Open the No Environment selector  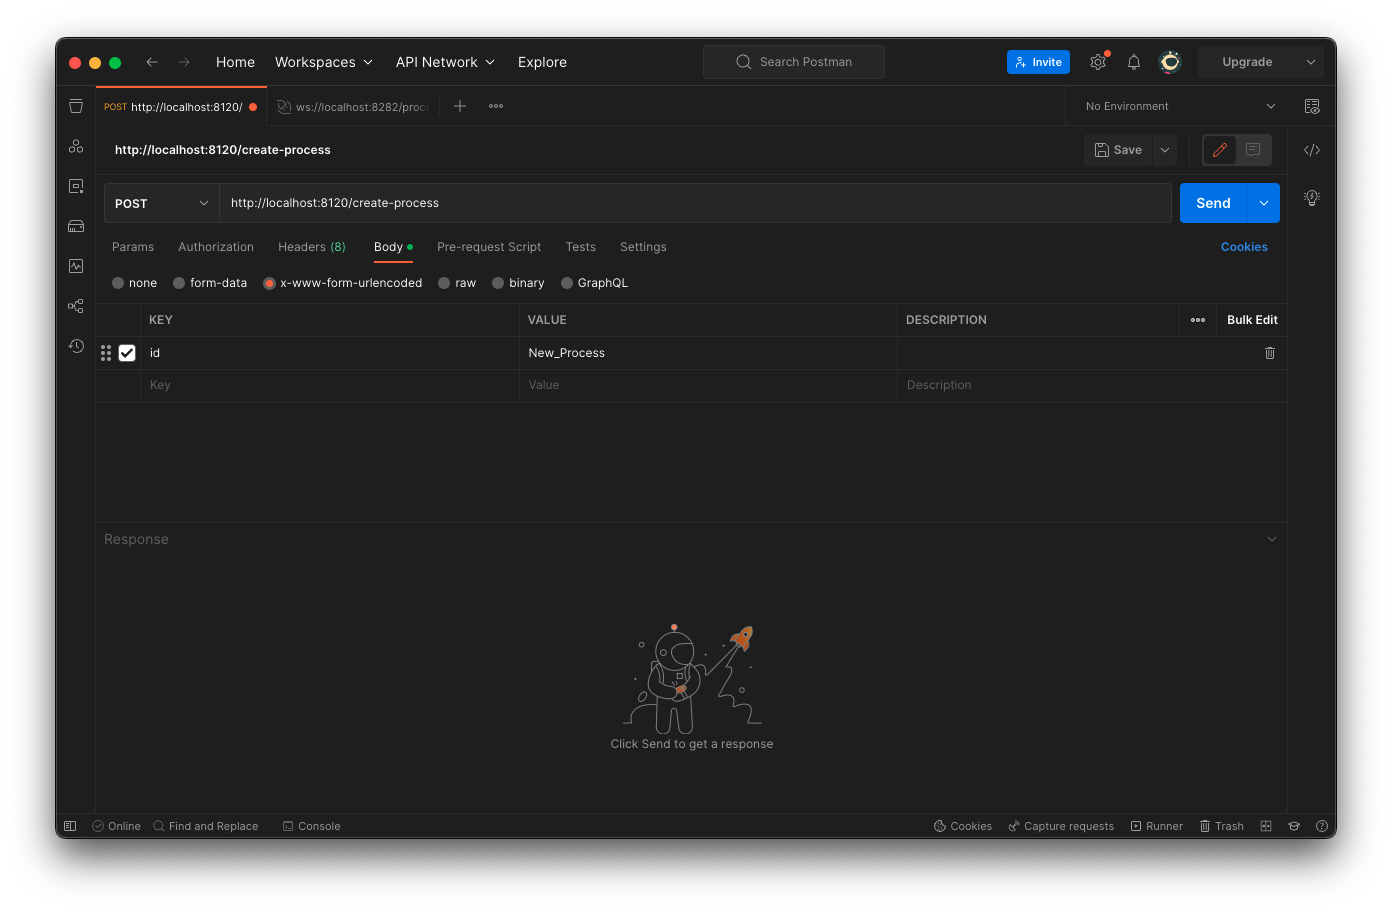click(x=1176, y=105)
